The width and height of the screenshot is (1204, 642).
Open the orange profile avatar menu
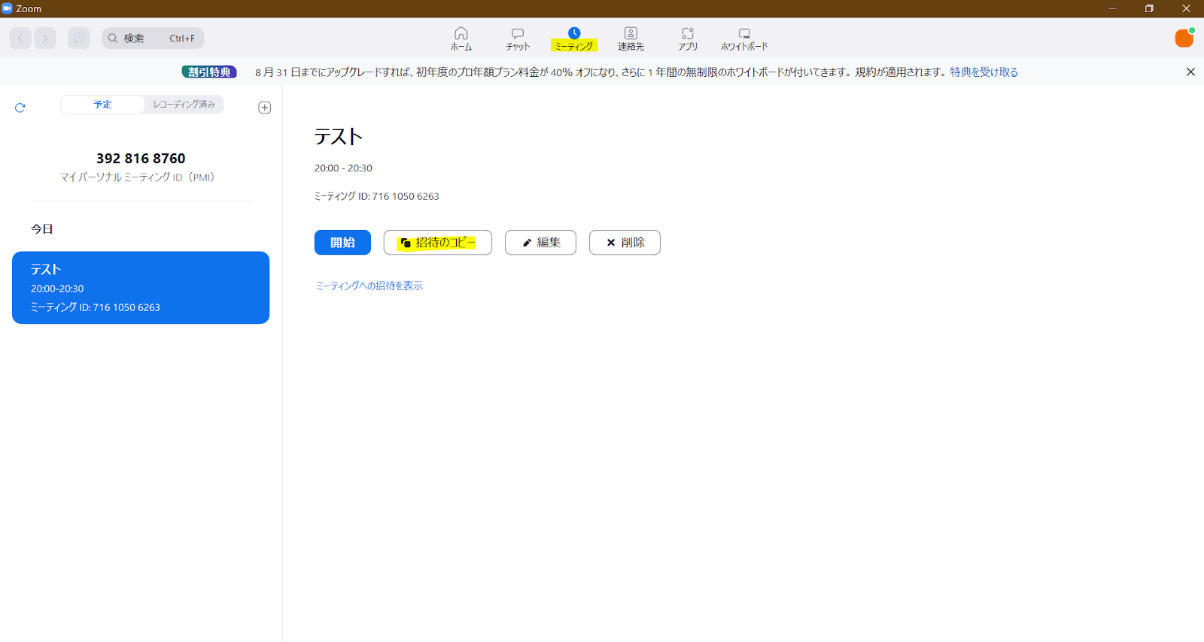coord(1184,38)
